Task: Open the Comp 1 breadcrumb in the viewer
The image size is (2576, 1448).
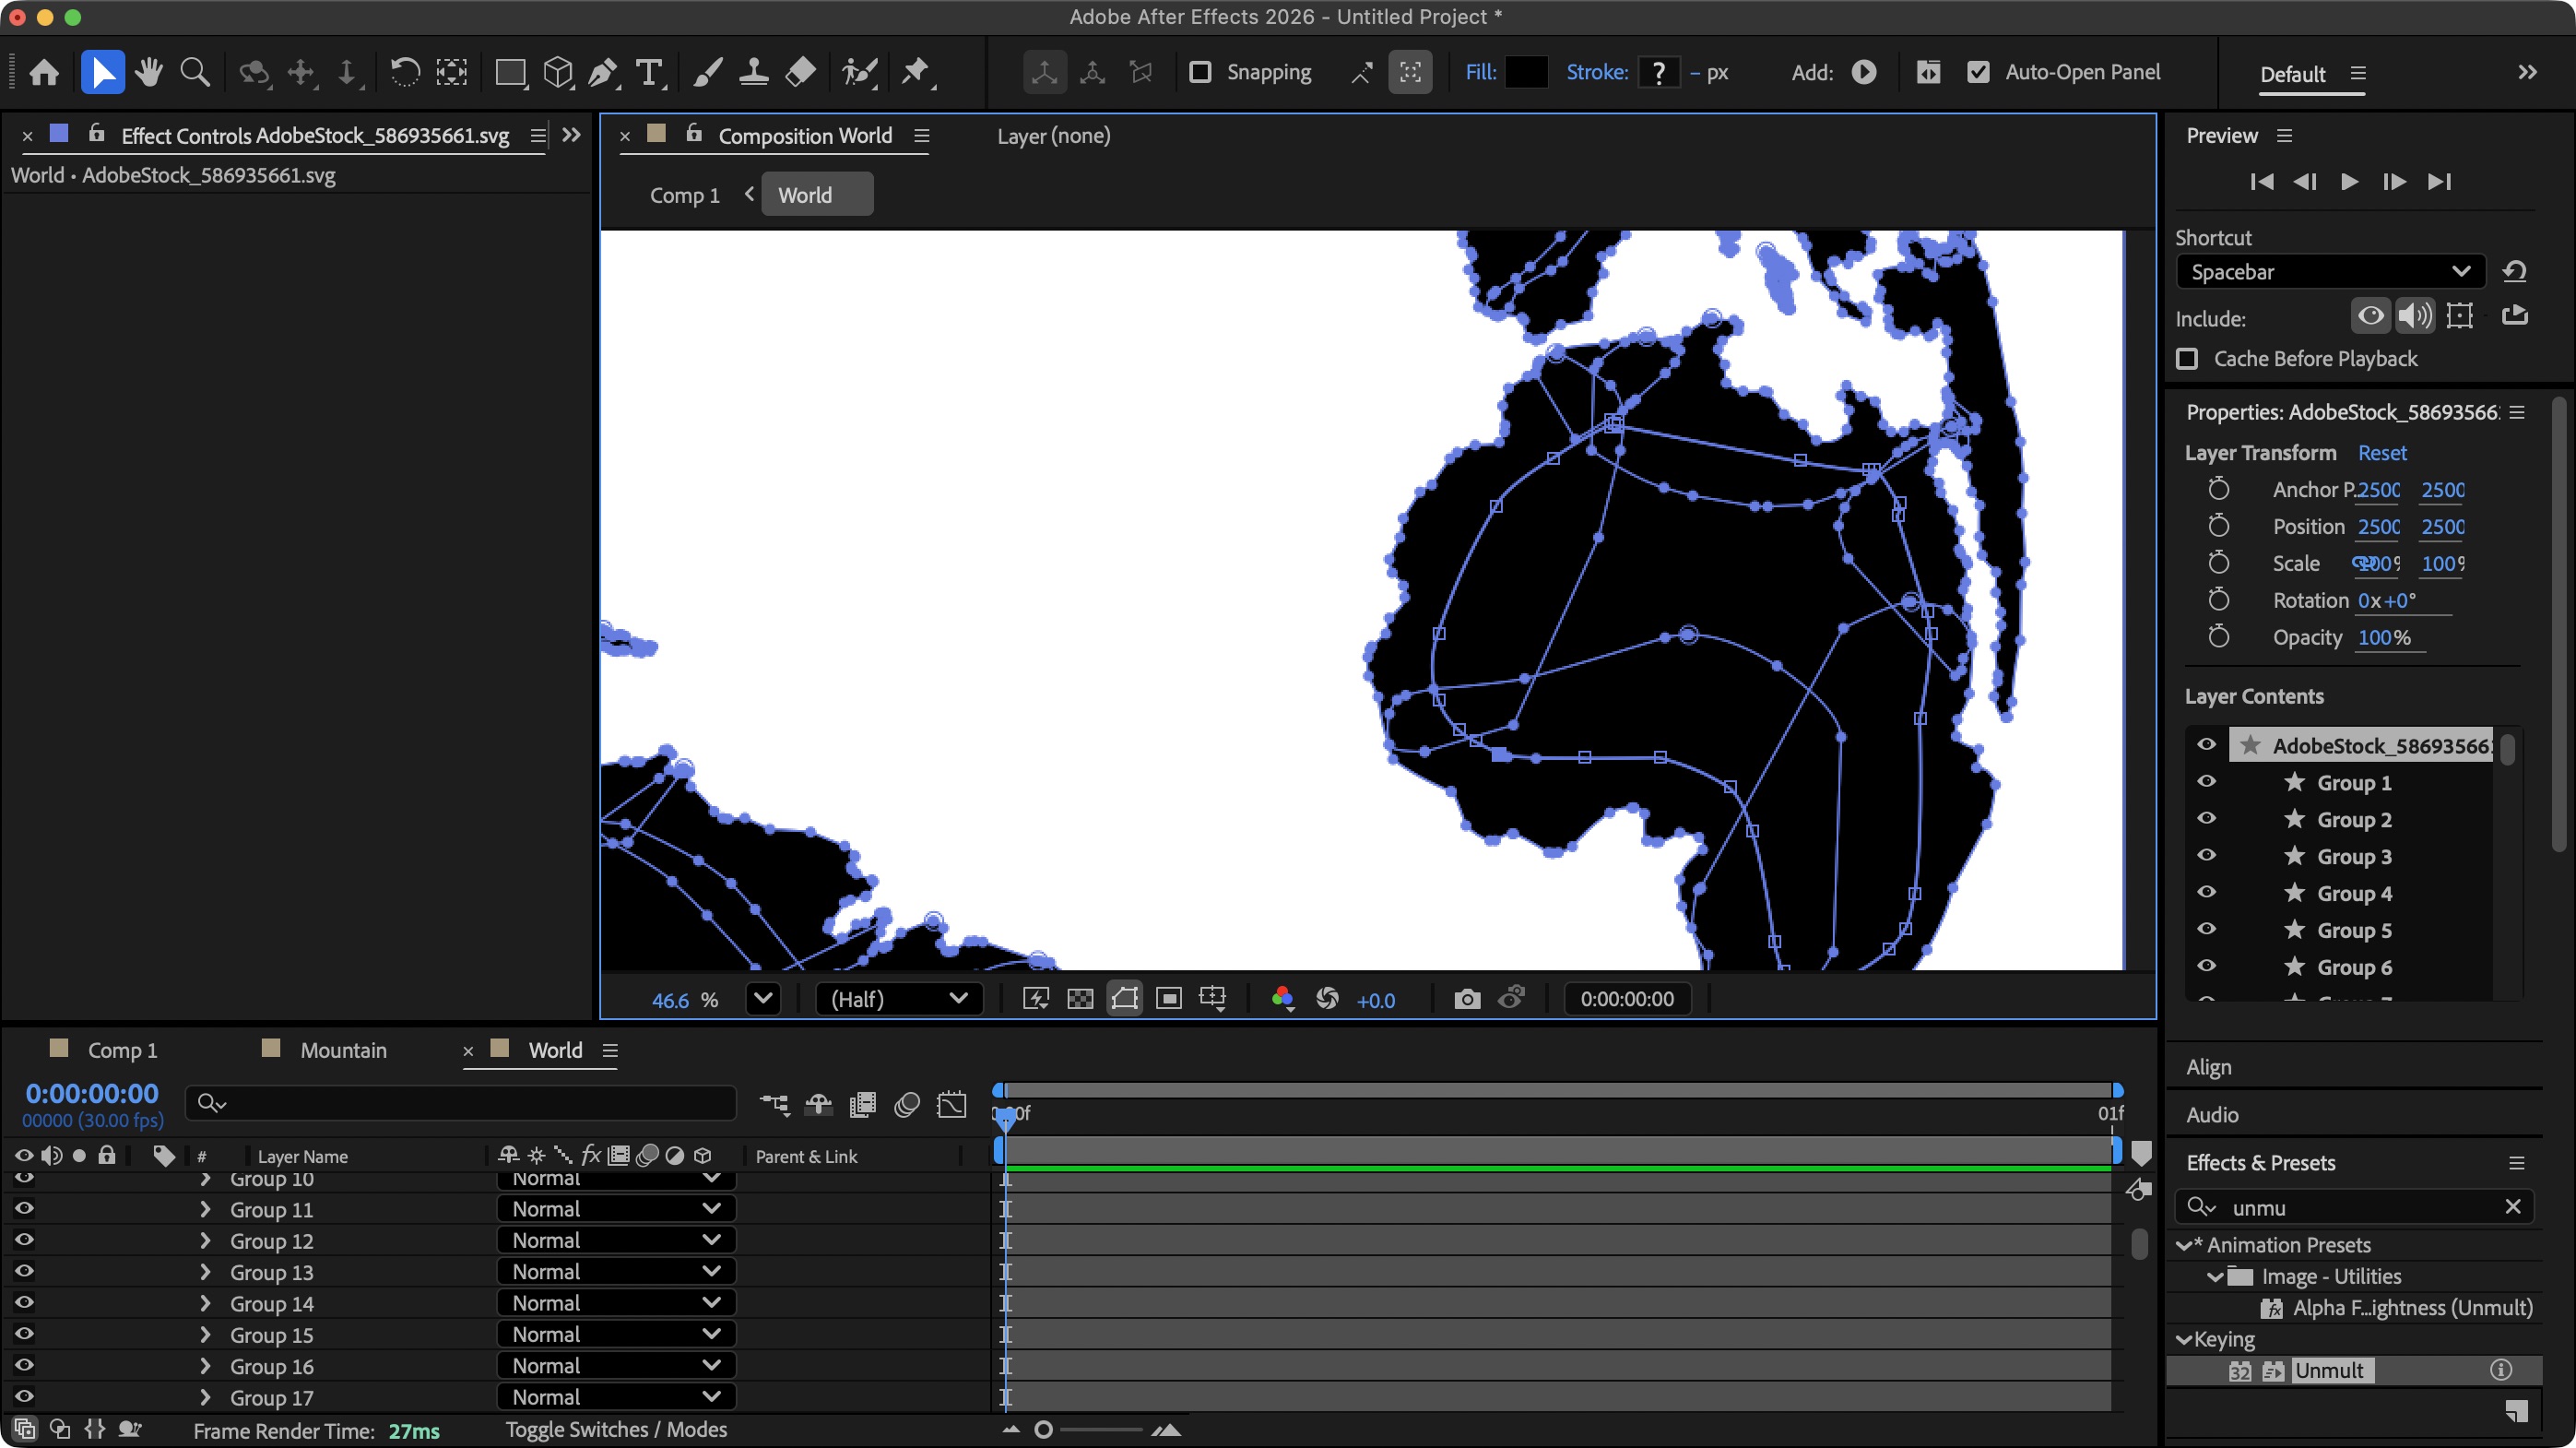Action: [x=684, y=194]
